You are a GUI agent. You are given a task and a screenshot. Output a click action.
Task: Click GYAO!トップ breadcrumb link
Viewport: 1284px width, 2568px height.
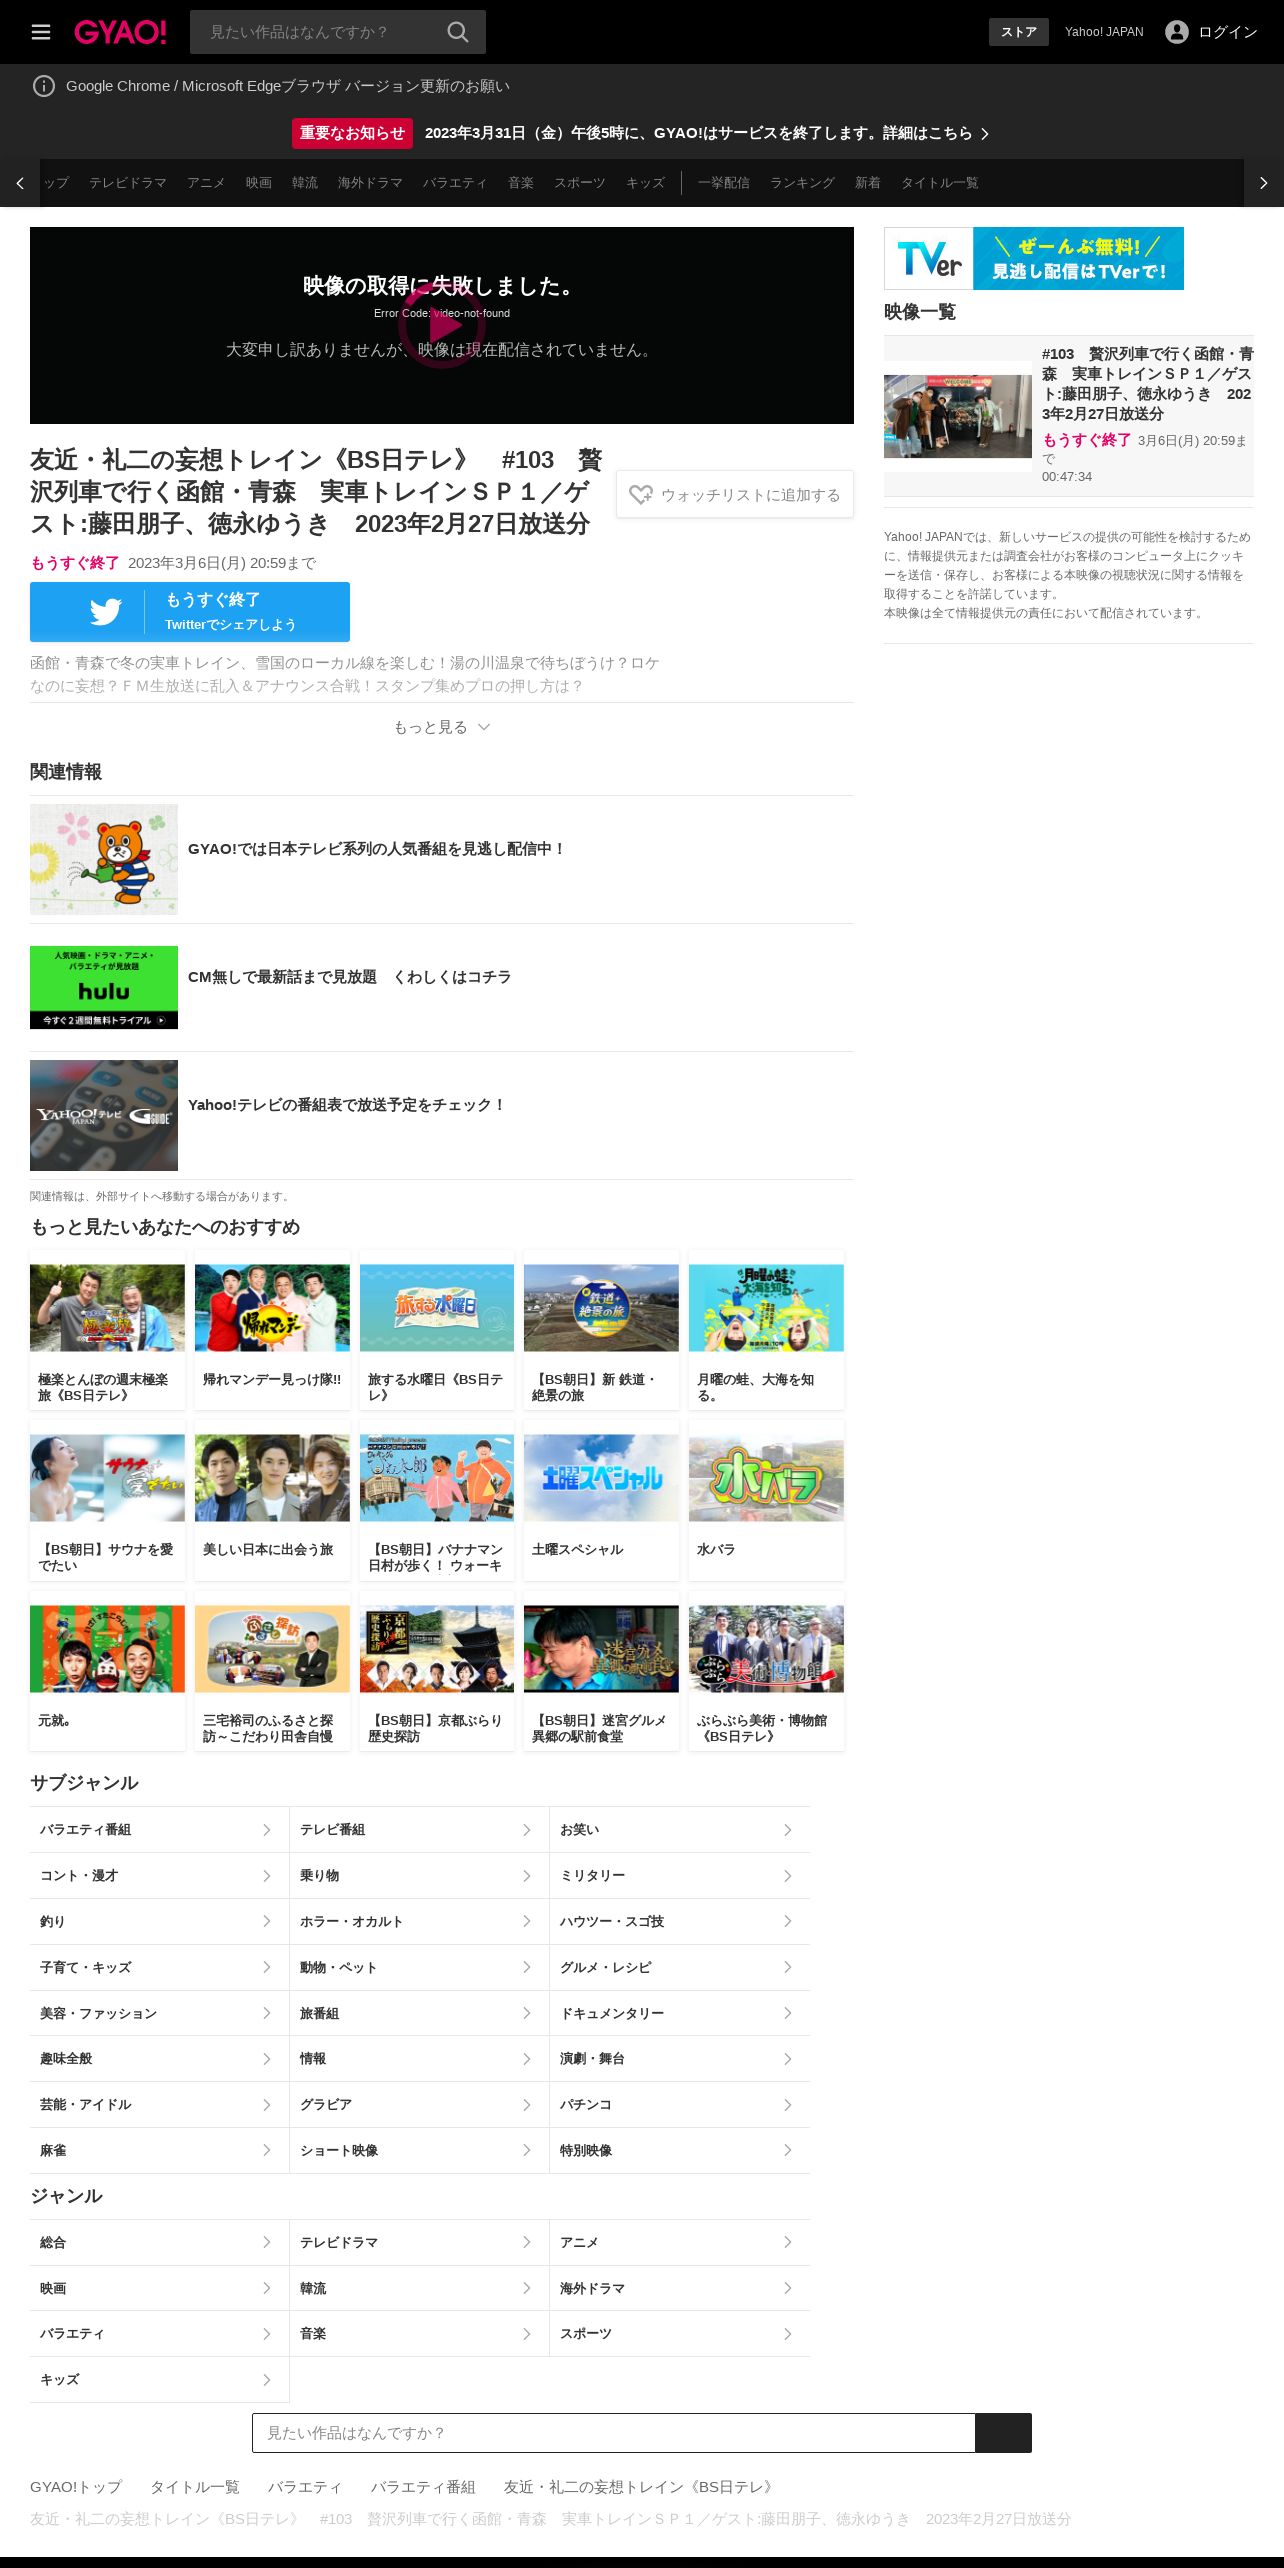[76, 2487]
